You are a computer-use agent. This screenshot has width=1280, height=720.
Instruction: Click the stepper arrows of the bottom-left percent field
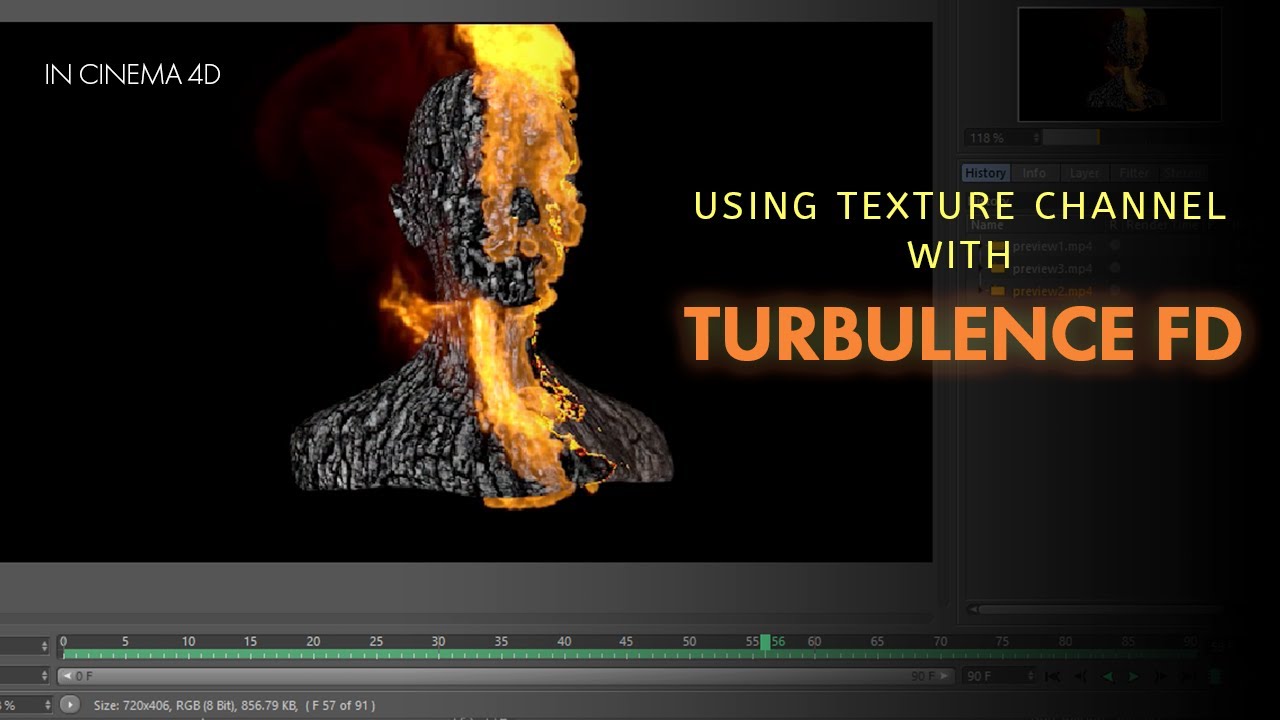coord(47,705)
